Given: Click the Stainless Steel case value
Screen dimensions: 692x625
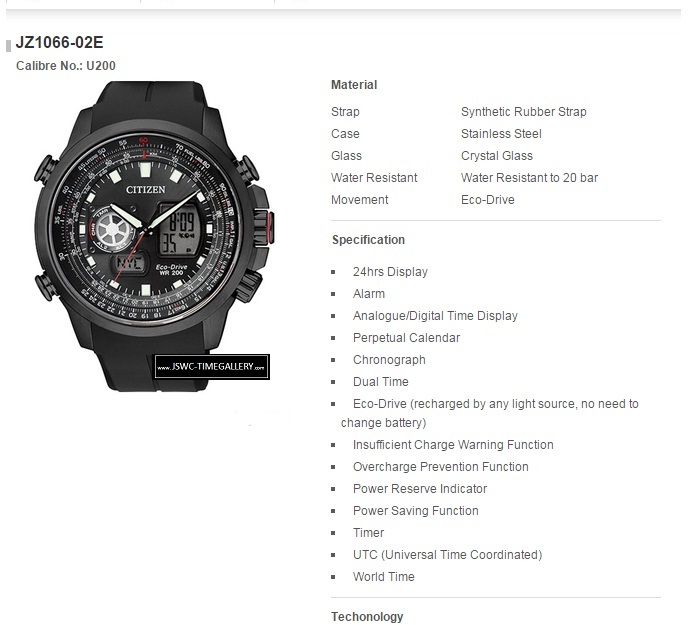Looking at the screenshot, I should coord(501,134).
